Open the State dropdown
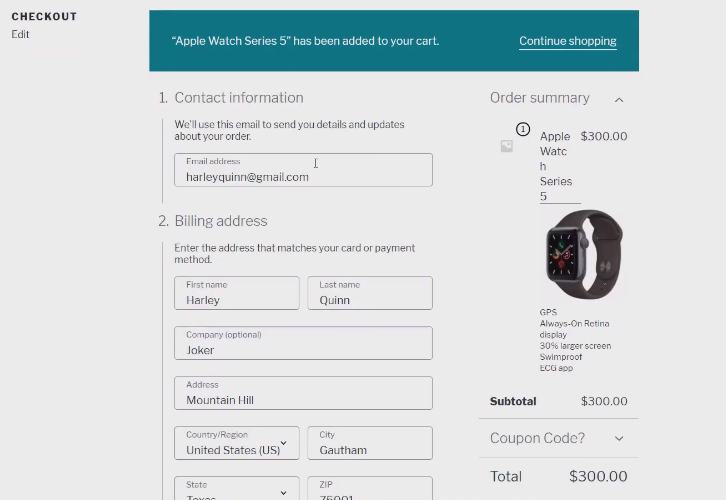Screen dimensions: 726x500 pos(237,488)
